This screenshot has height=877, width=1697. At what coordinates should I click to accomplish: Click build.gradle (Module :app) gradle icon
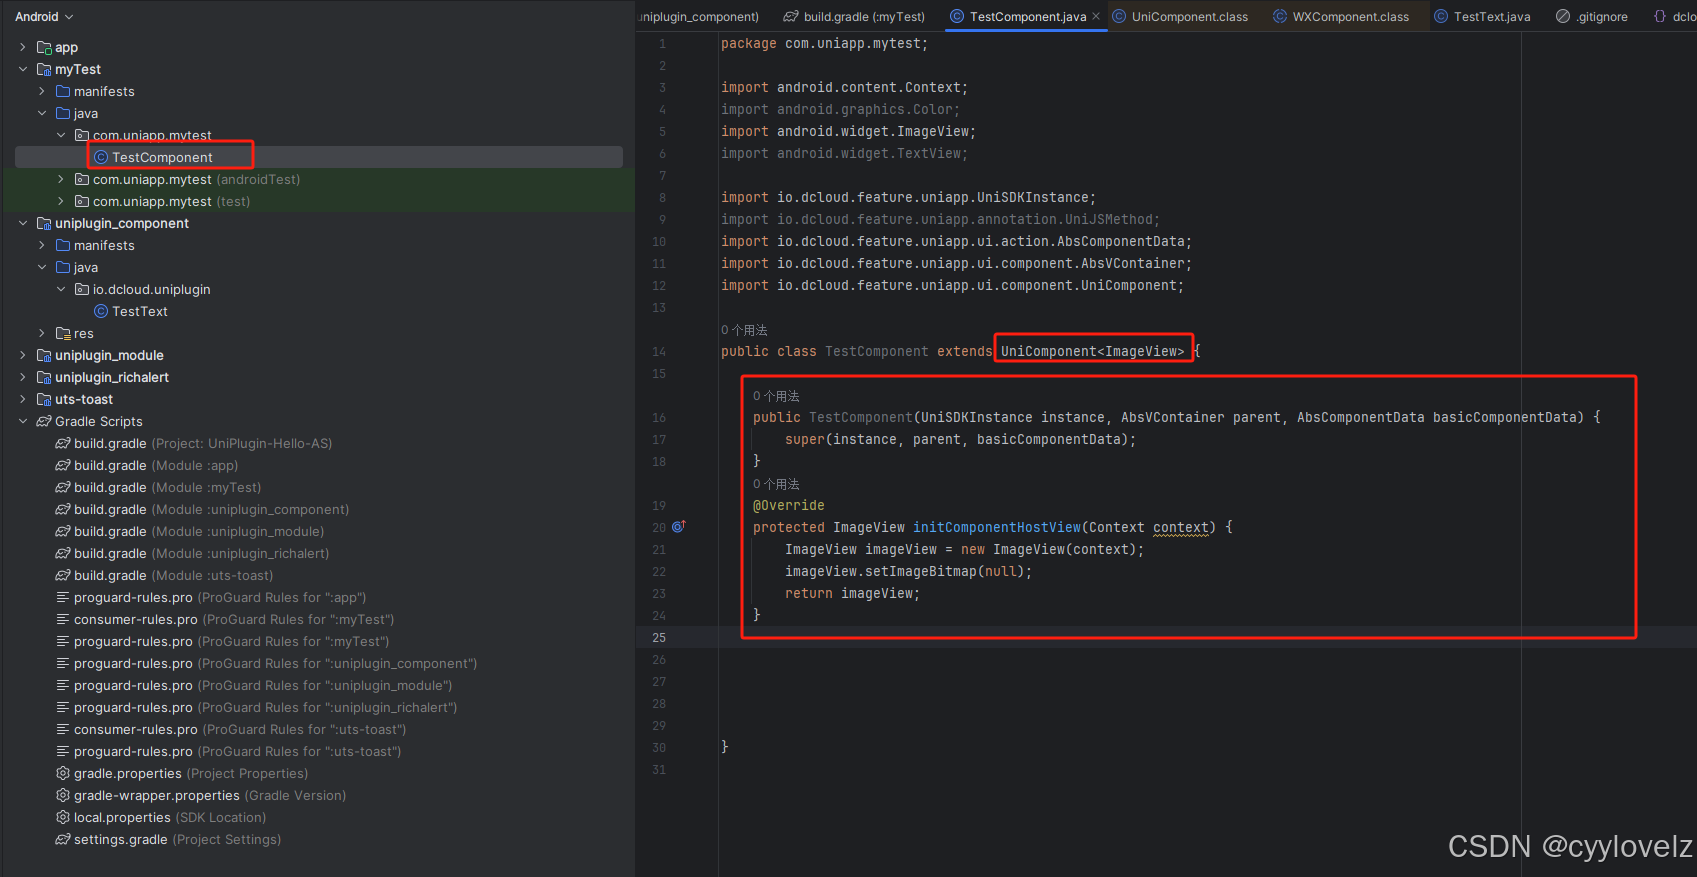coord(63,465)
